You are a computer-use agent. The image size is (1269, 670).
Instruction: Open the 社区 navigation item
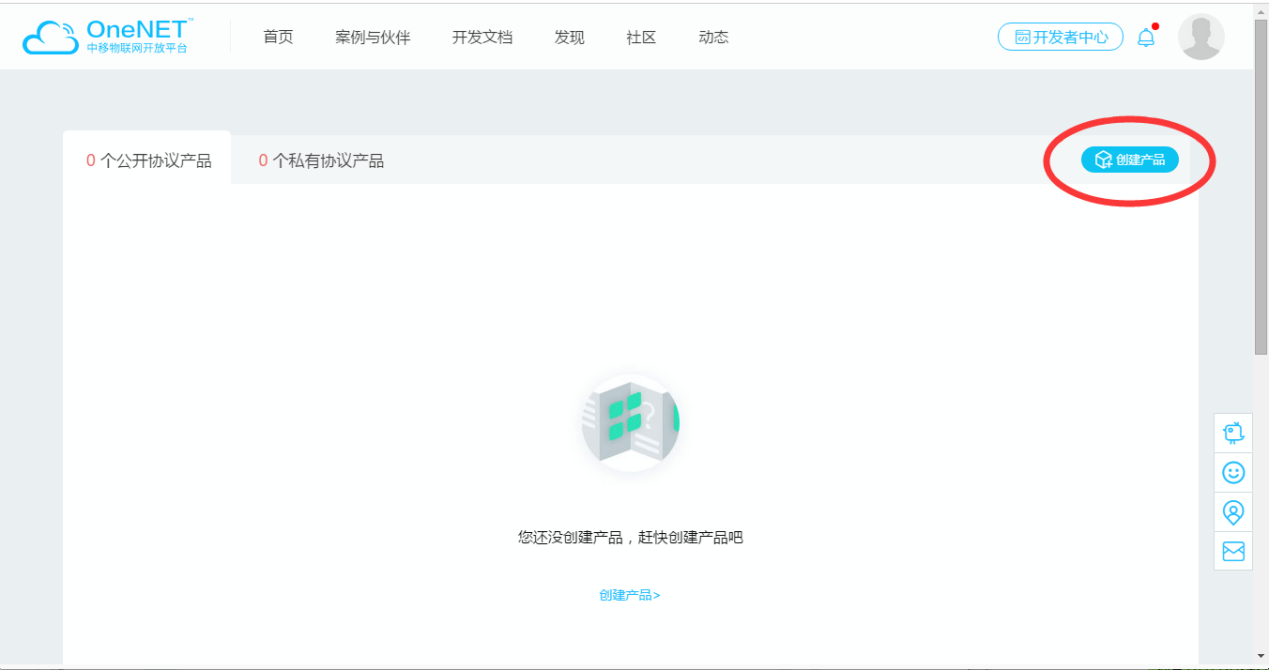tap(640, 37)
